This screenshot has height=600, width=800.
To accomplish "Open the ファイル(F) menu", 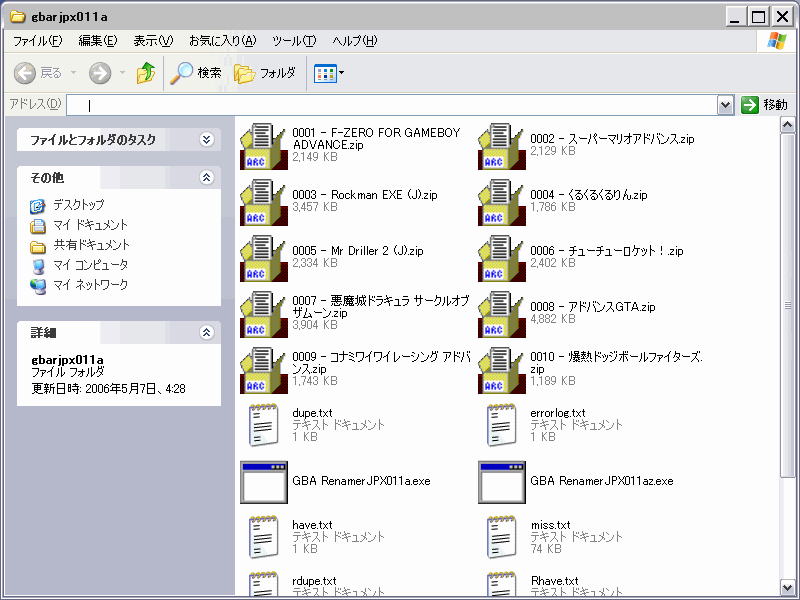I will 37,41.
